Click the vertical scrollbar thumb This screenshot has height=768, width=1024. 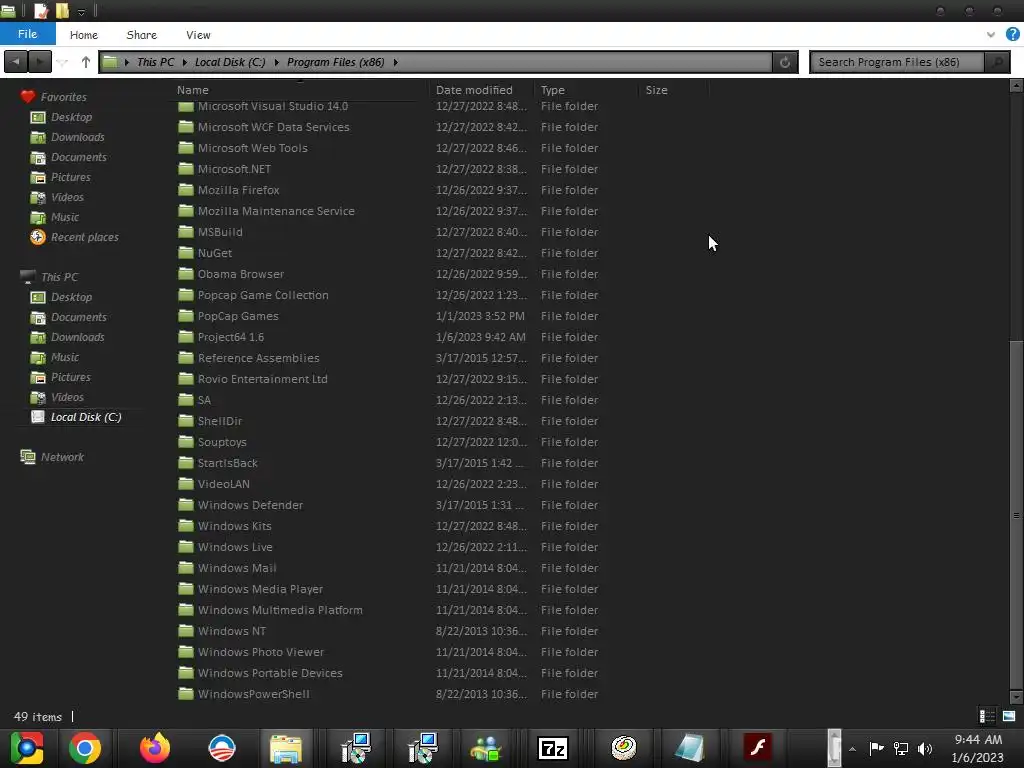(1016, 515)
